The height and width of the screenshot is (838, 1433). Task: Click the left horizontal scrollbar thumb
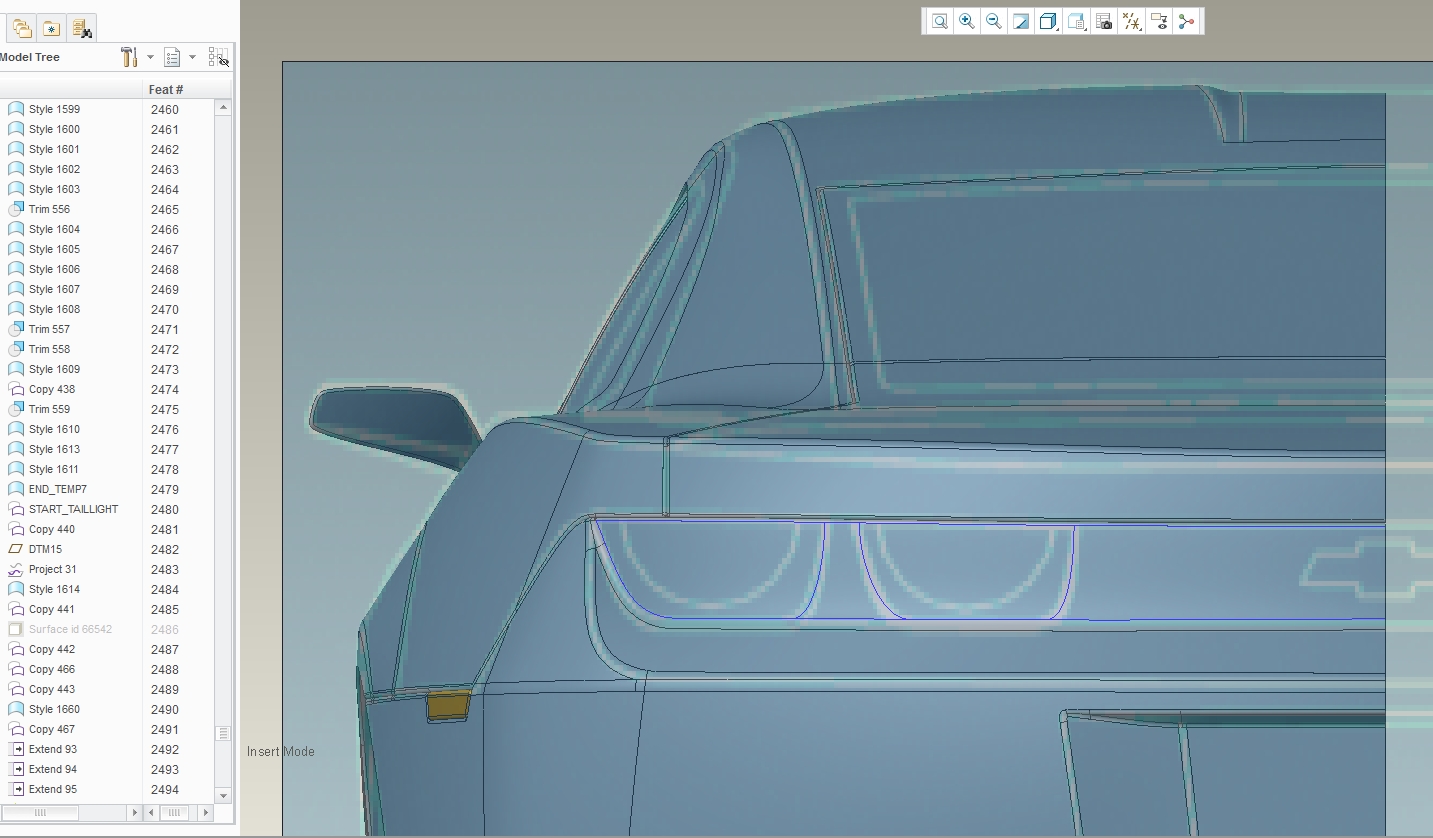(40, 813)
